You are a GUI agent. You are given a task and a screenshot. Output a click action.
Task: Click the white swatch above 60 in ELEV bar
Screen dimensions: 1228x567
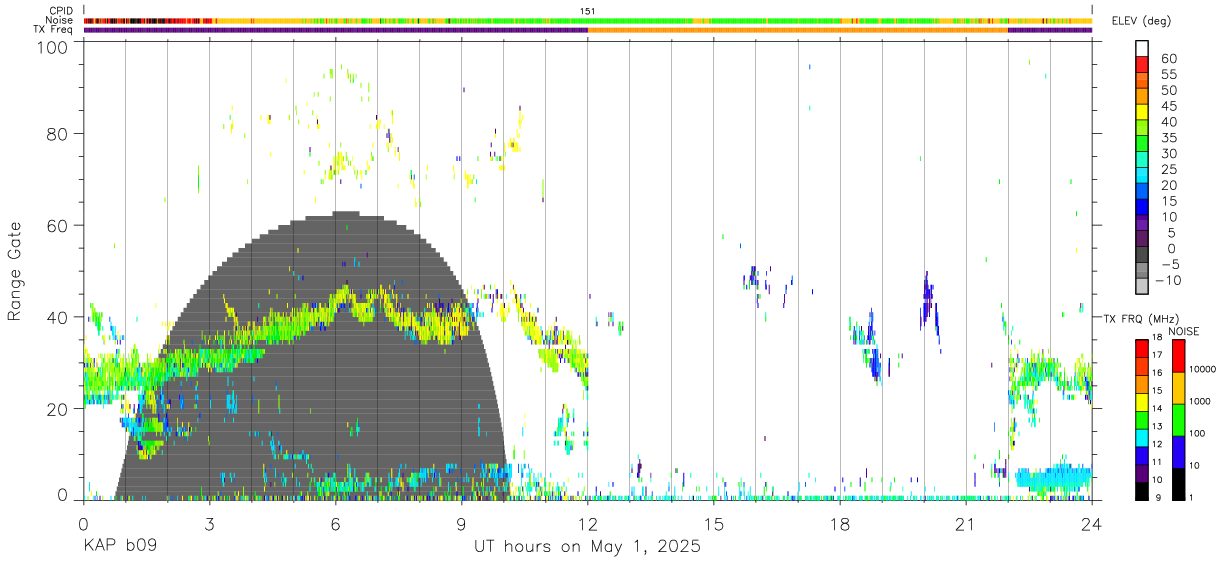point(1142,48)
